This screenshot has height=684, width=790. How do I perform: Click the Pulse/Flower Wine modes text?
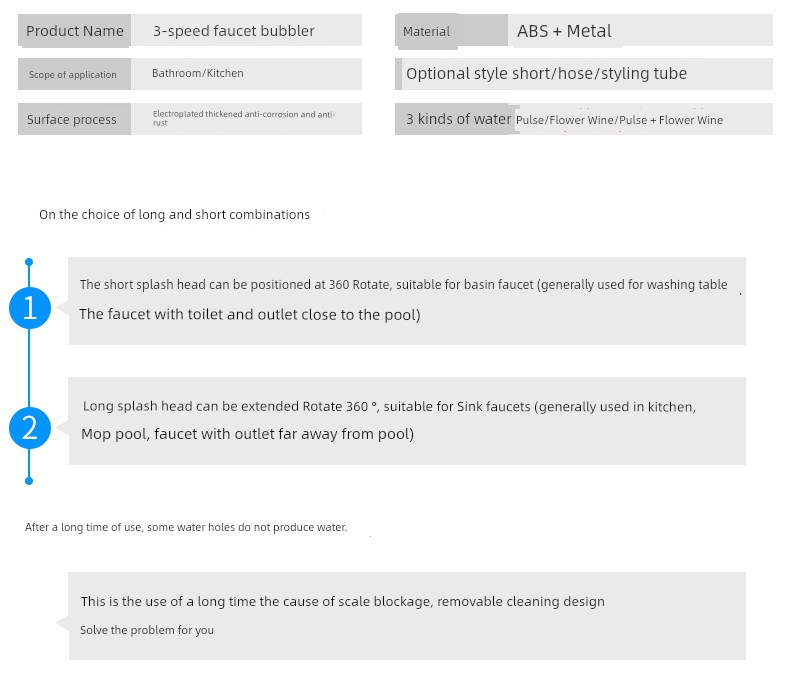(619, 120)
